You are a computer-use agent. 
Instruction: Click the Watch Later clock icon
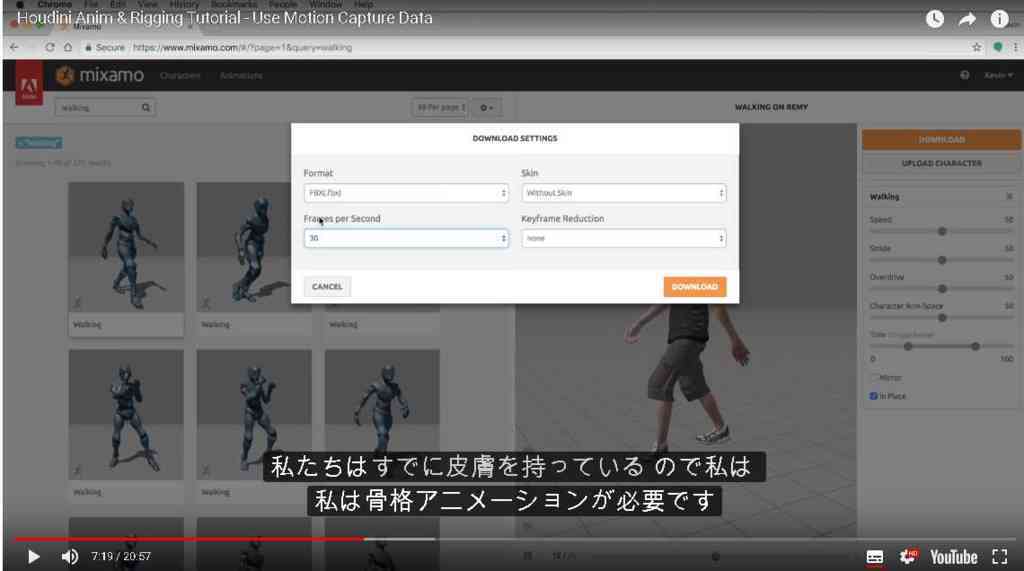pos(935,19)
